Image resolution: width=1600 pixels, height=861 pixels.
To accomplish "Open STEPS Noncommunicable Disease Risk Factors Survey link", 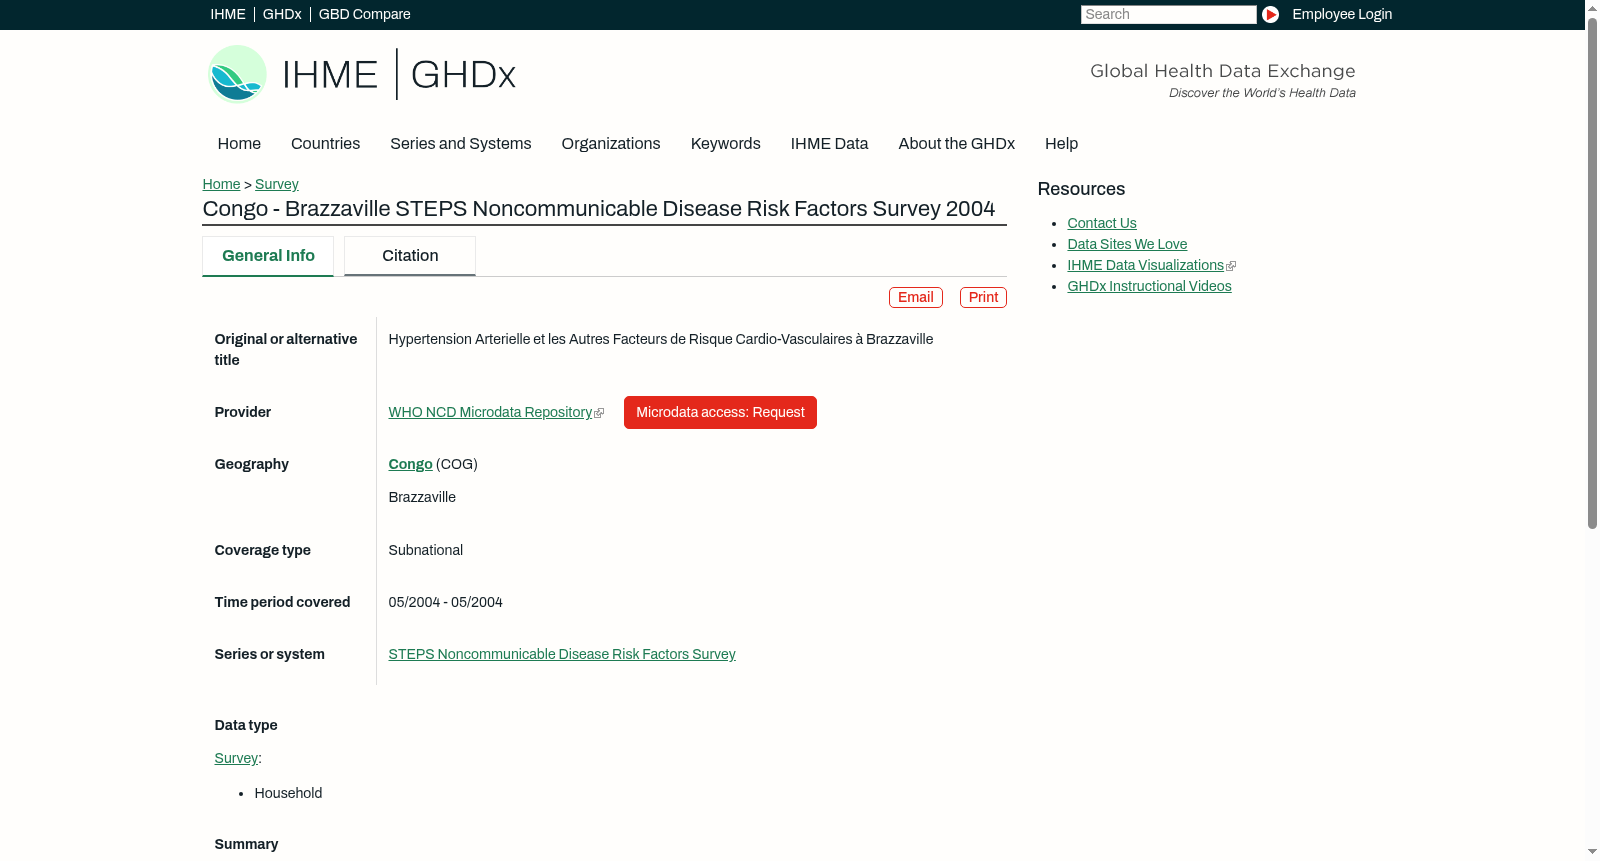I will tap(562, 655).
